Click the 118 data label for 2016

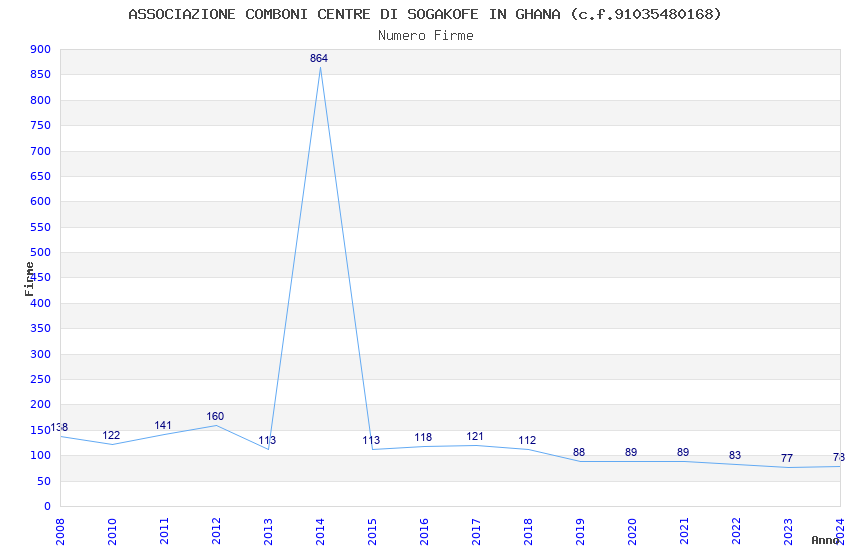[423, 437]
